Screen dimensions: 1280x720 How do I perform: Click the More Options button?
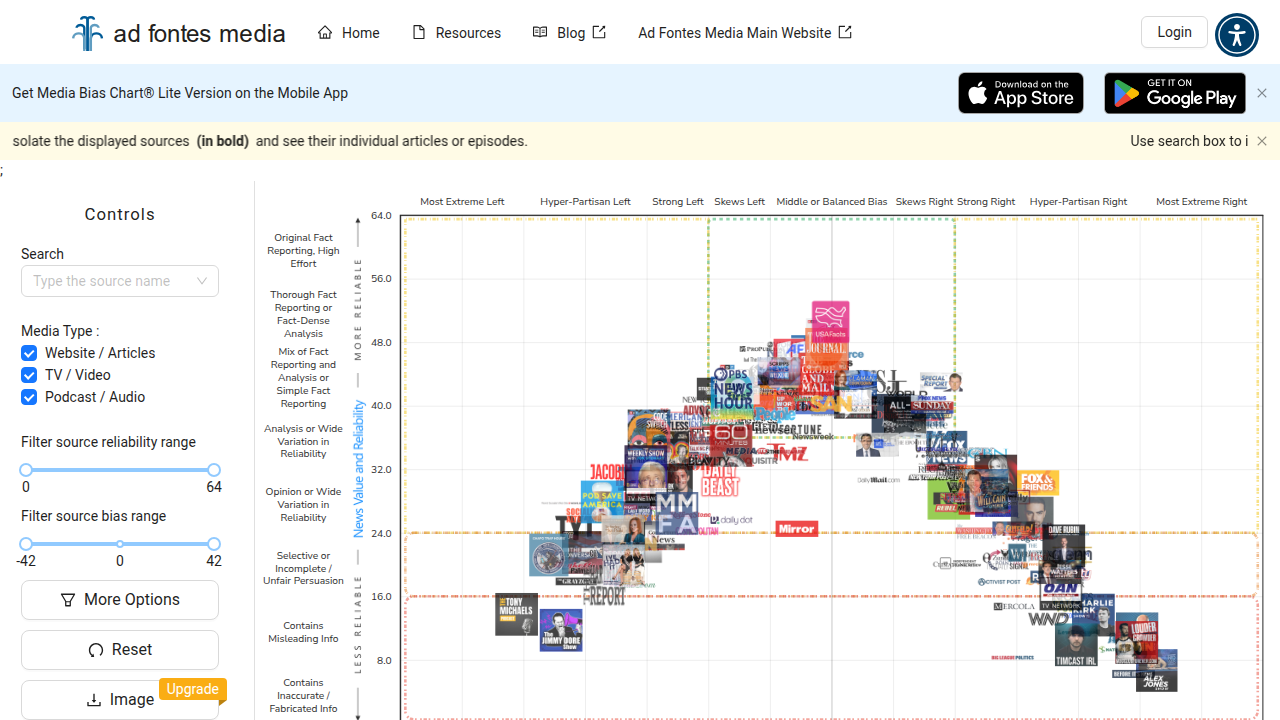pyautogui.click(x=120, y=600)
